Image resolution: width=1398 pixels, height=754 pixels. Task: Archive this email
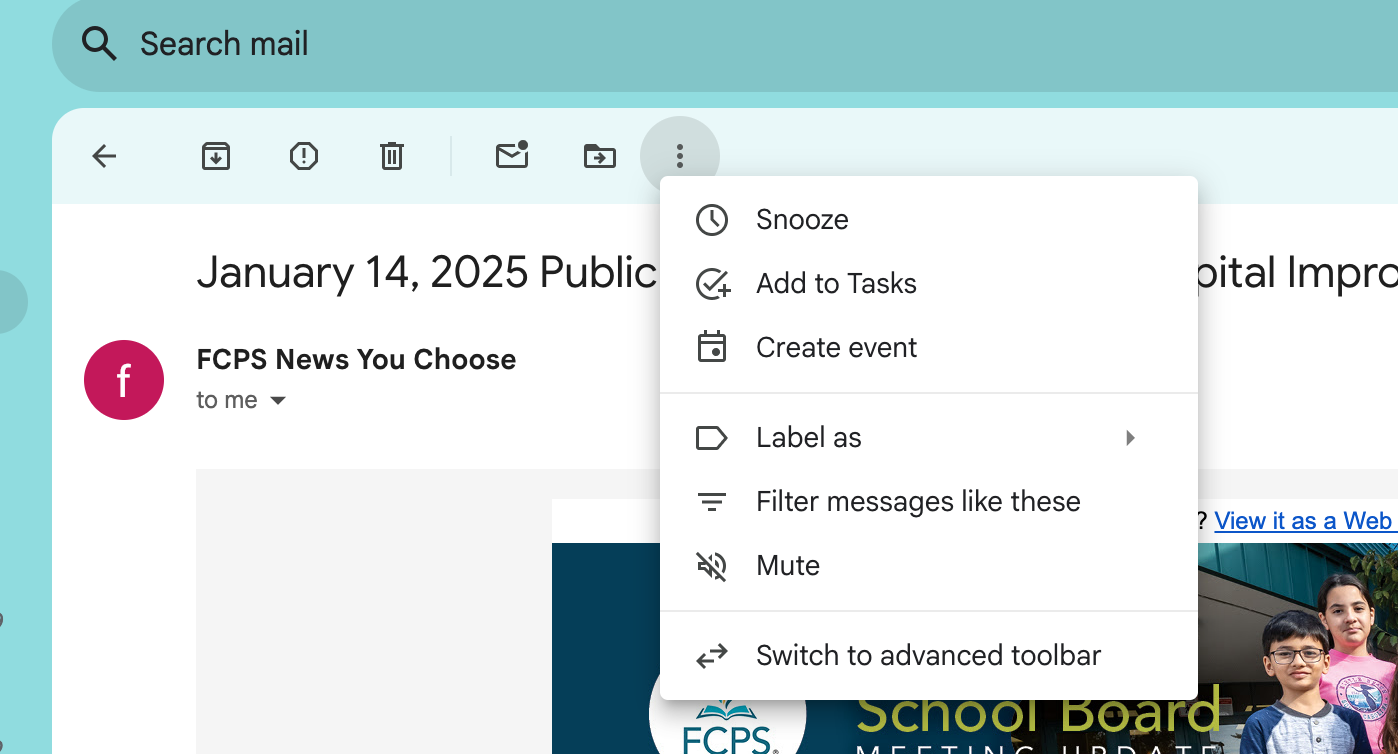(216, 156)
